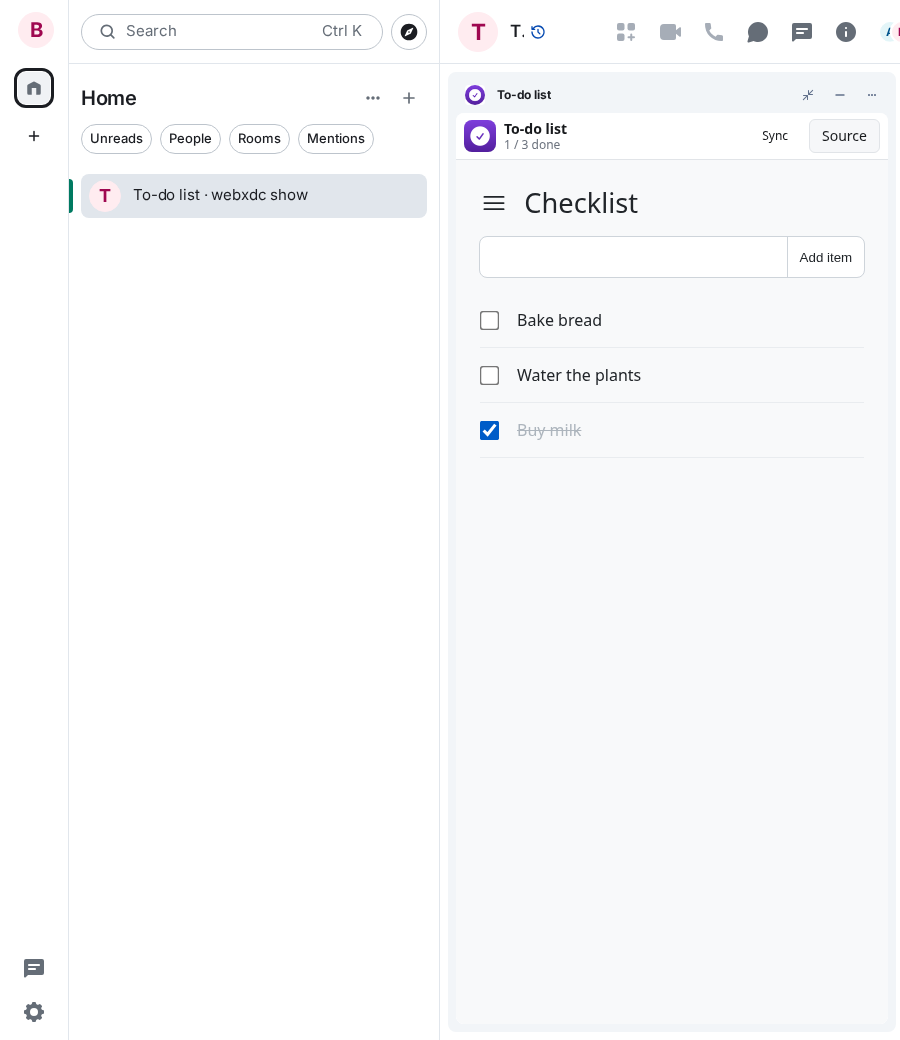
Task: Open settings with the gear icon
Action: pyautogui.click(x=34, y=1012)
